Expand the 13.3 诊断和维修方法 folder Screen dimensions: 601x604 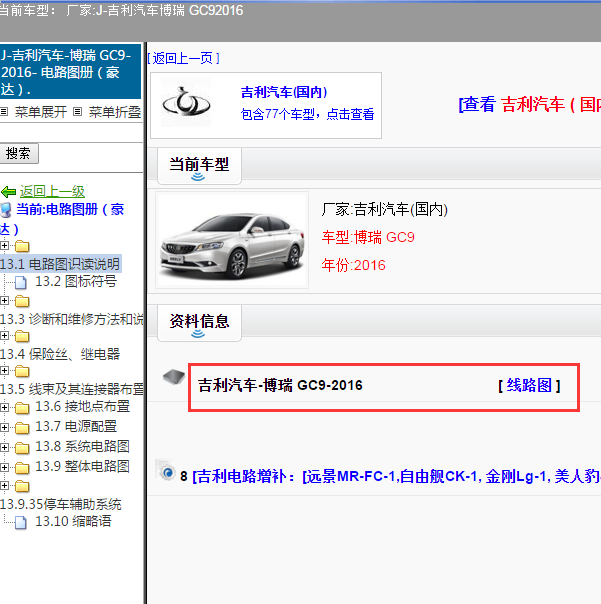pos(4,300)
